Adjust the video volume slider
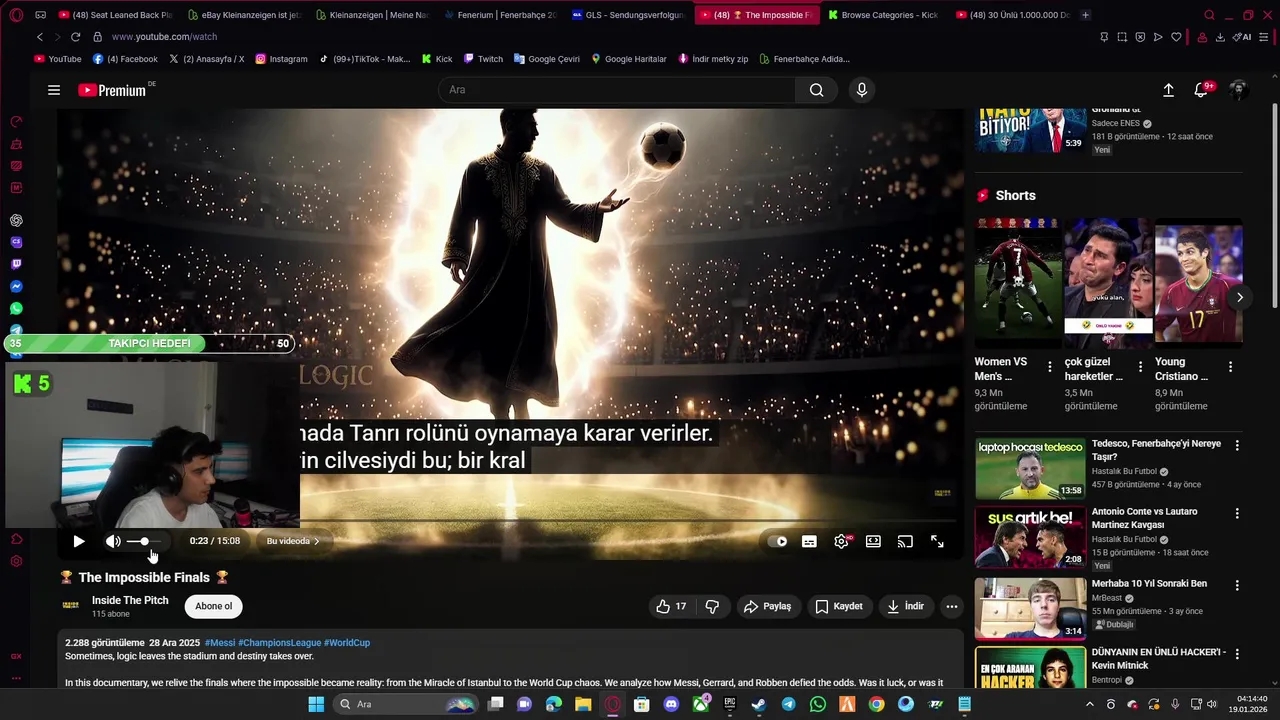1280x720 pixels. pos(144,541)
